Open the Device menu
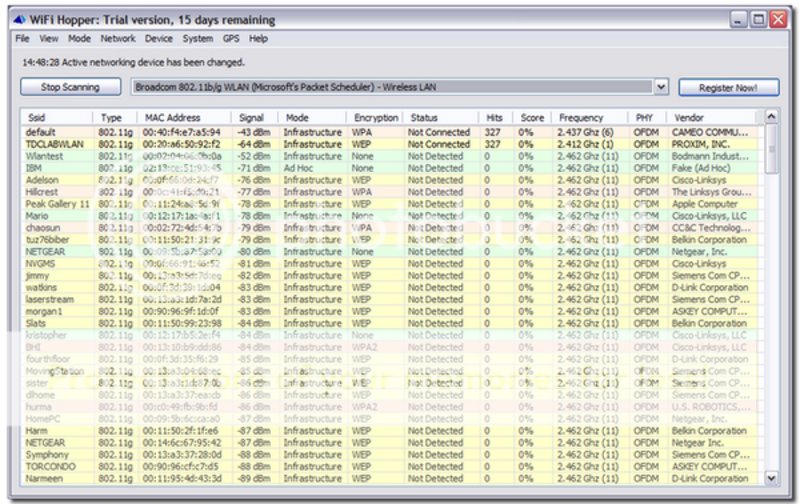Viewport: 800px width, 504px height. (159, 38)
